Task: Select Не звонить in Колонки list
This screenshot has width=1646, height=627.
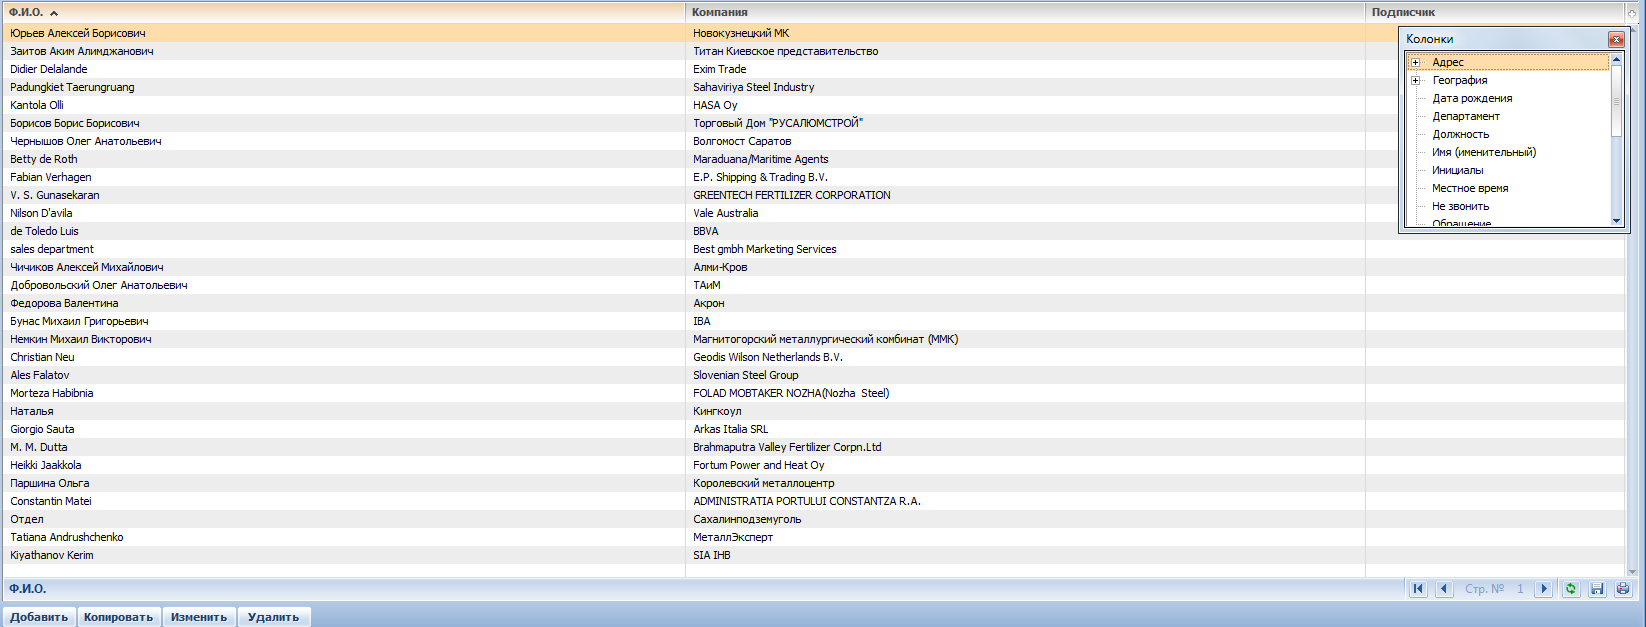Action: (1460, 206)
